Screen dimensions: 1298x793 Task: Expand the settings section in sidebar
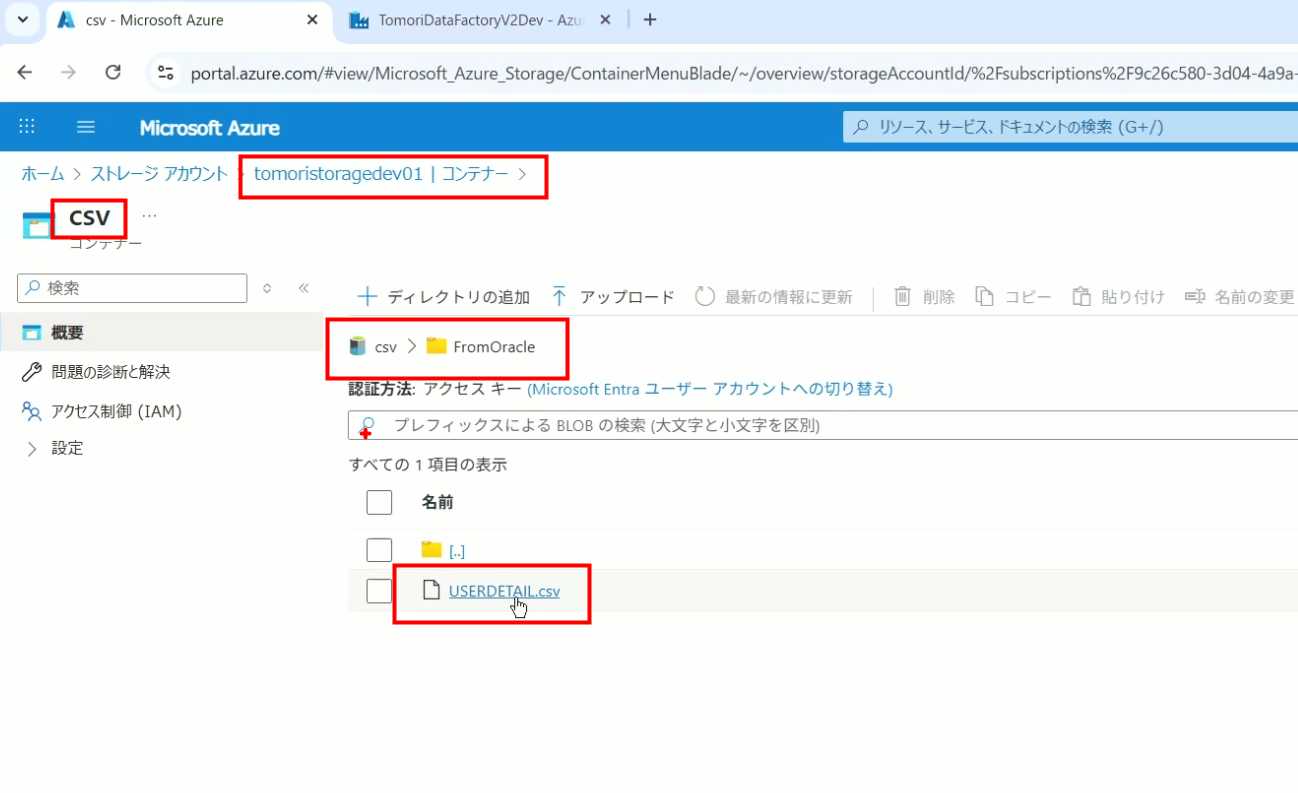point(31,449)
